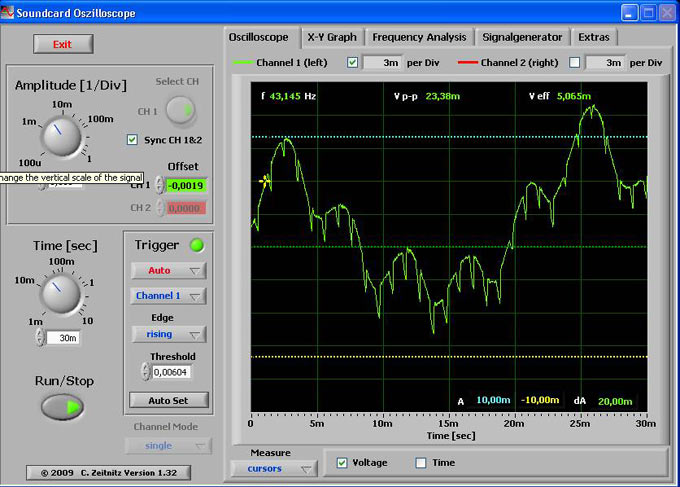Click the 30m time input field
The height and width of the screenshot is (487, 680).
pyautogui.click(x=63, y=338)
